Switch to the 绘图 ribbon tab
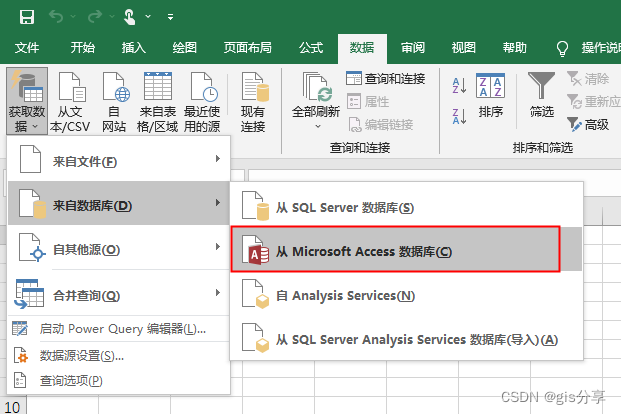The width and height of the screenshot is (621, 414). pos(185,48)
